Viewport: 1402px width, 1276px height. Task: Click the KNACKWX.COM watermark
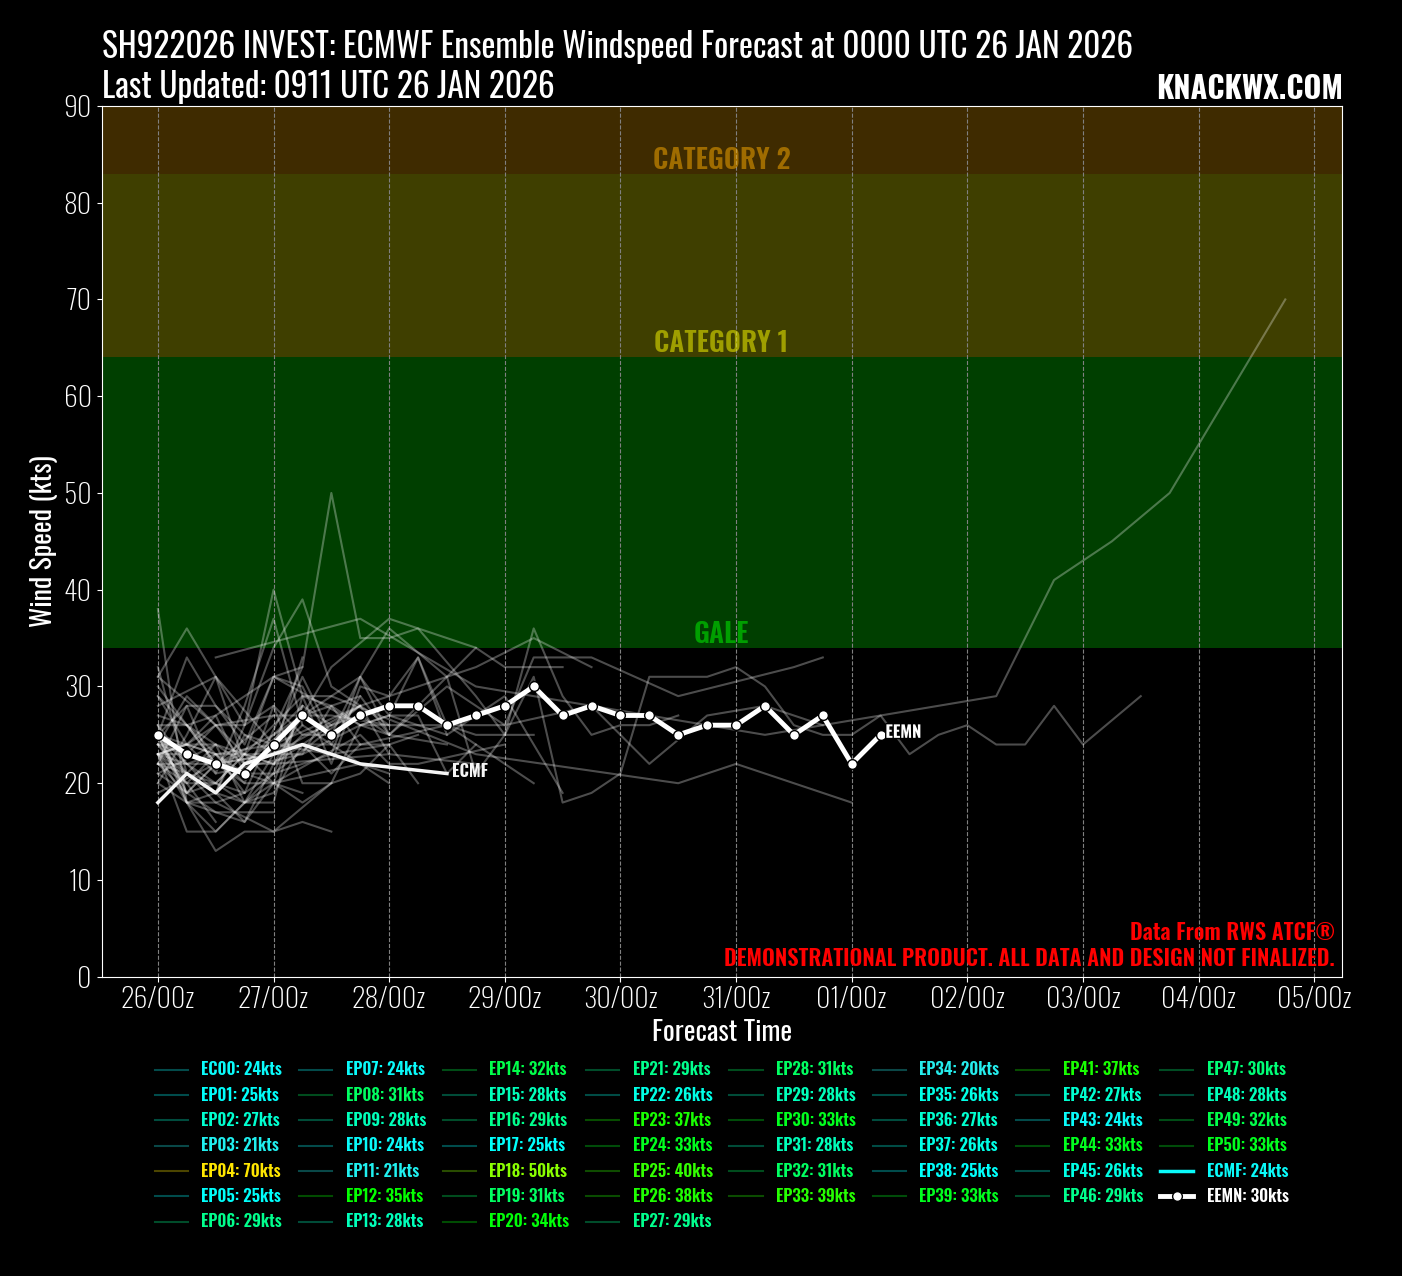coord(1249,88)
